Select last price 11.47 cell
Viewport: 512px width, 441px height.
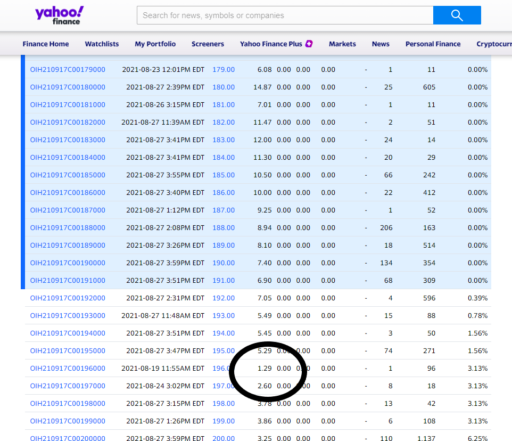(263, 122)
